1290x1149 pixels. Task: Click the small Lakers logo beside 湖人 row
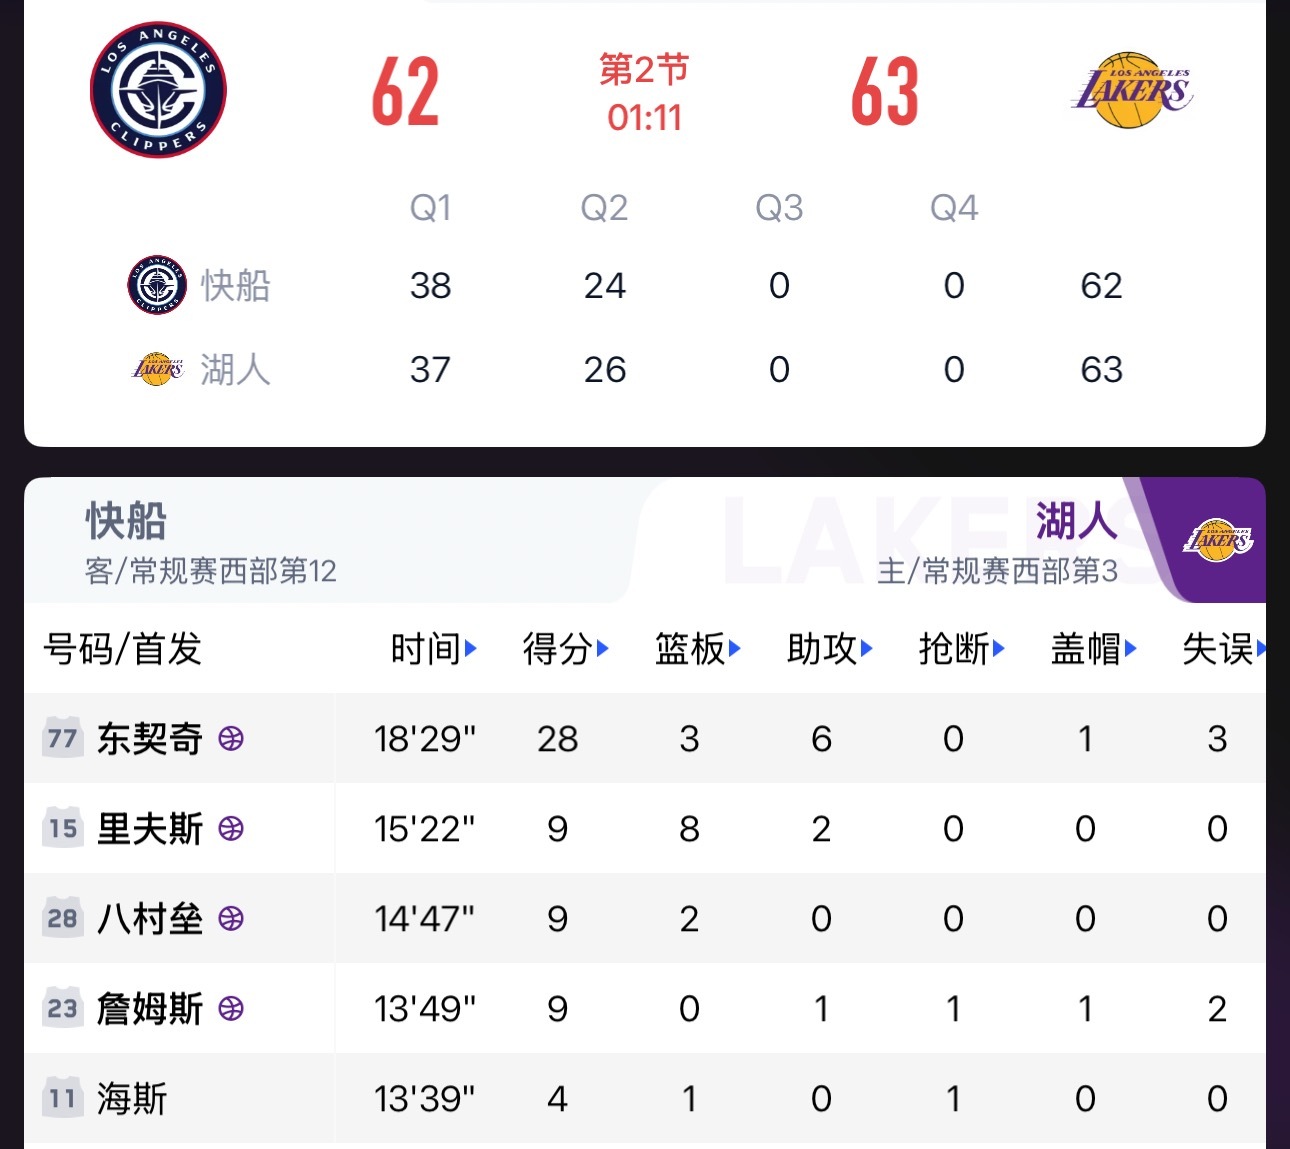point(158,369)
